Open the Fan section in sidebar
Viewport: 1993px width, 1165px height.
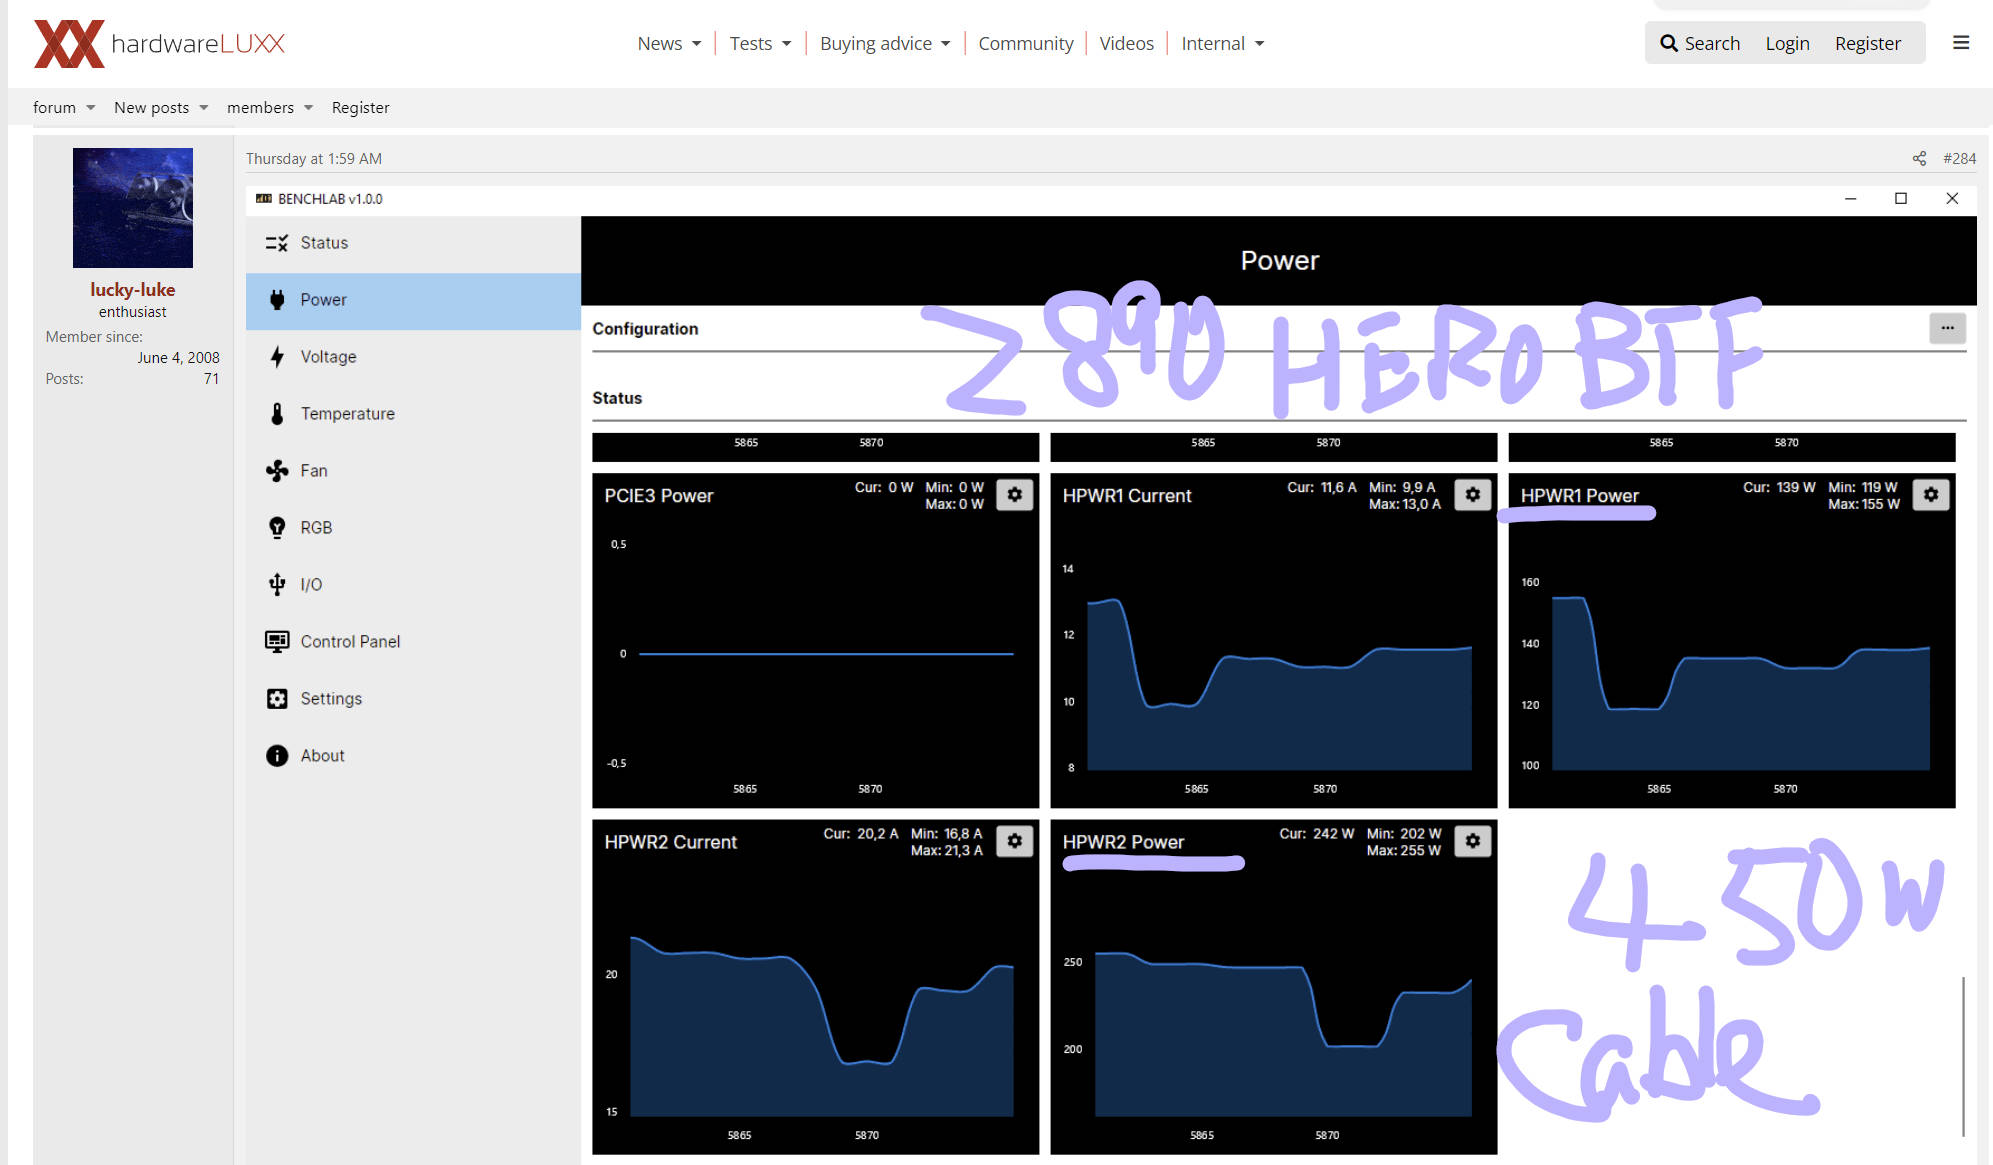(313, 471)
